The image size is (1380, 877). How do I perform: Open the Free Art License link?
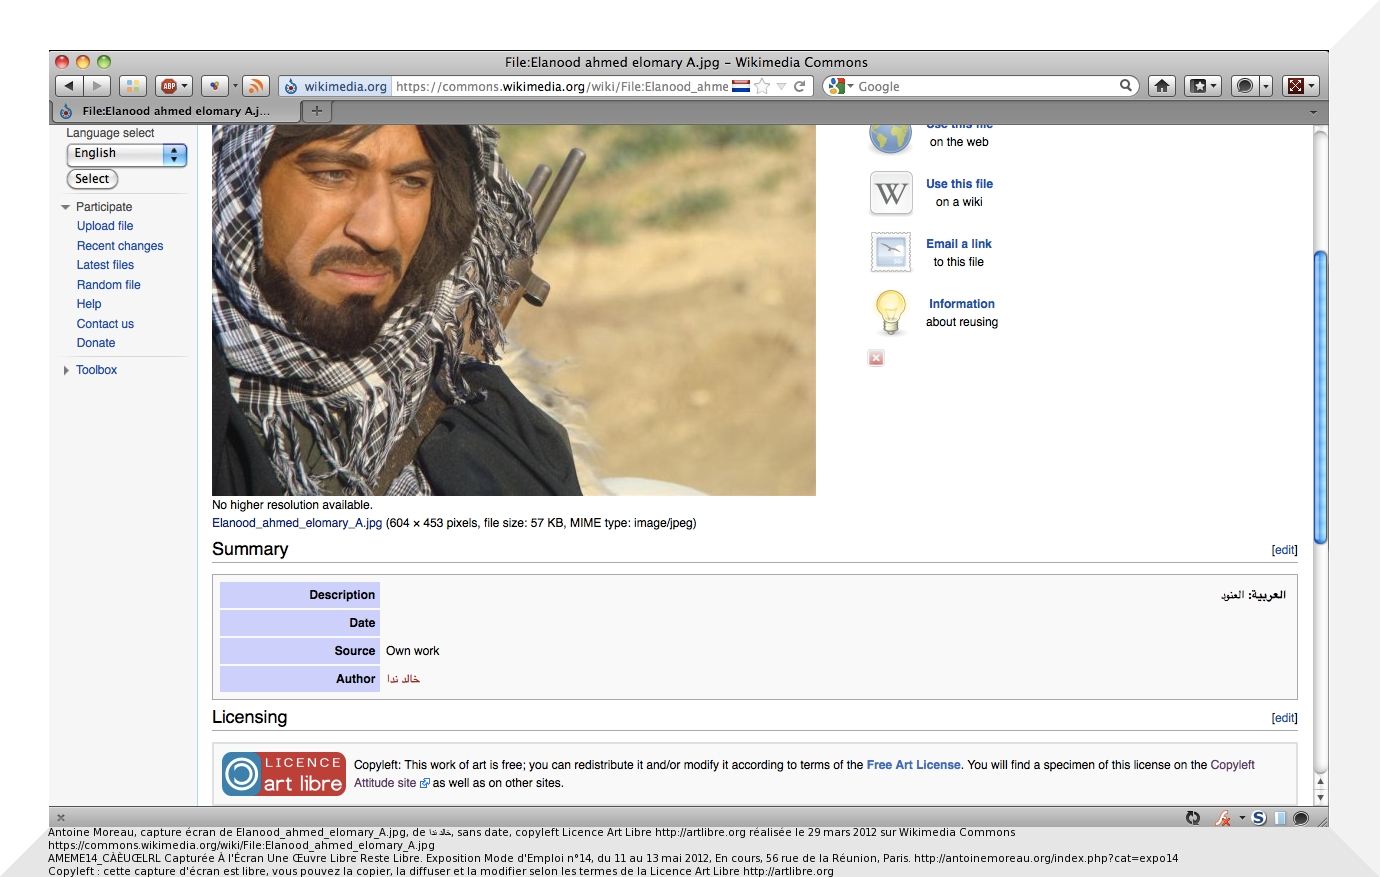913,765
